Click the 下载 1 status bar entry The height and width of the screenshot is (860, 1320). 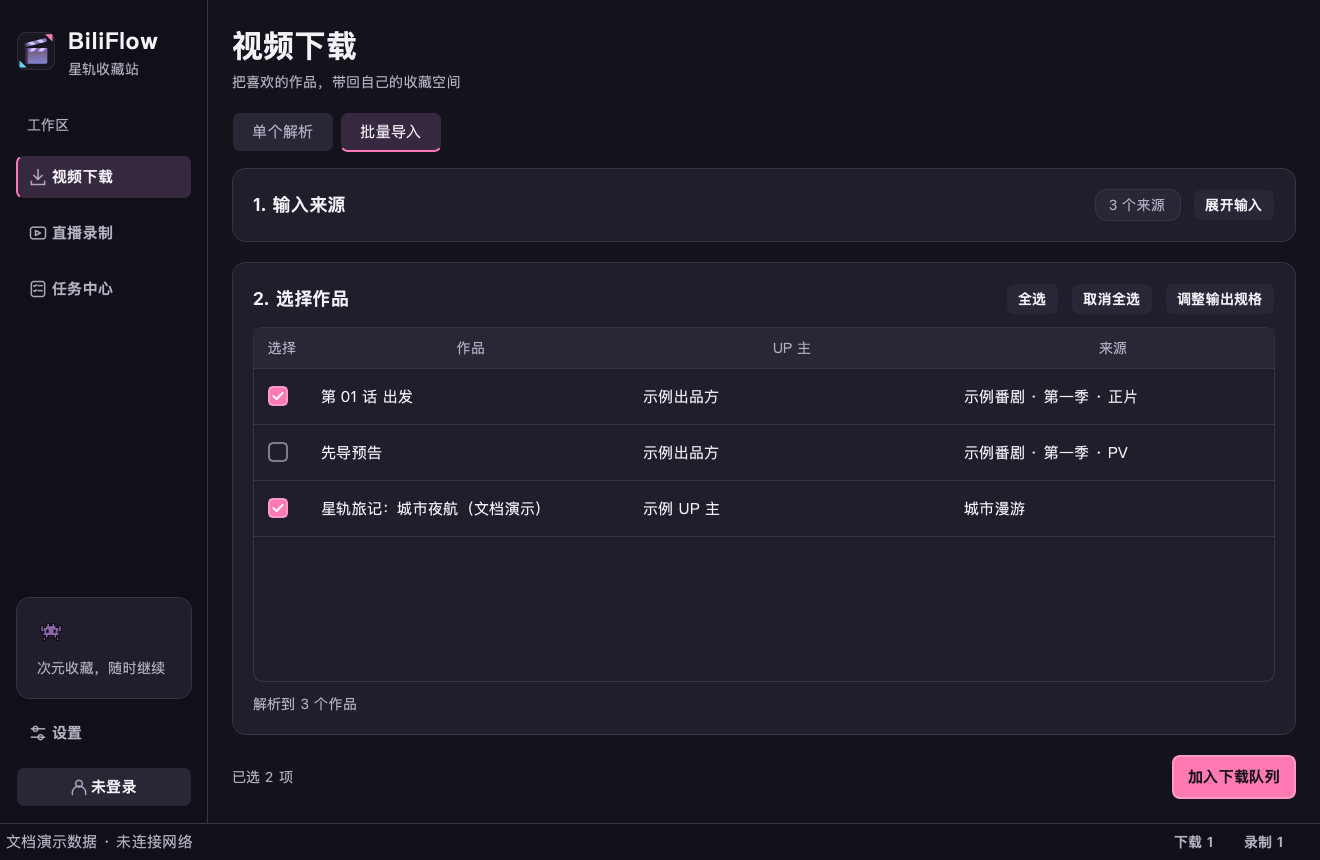point(1194,842)
